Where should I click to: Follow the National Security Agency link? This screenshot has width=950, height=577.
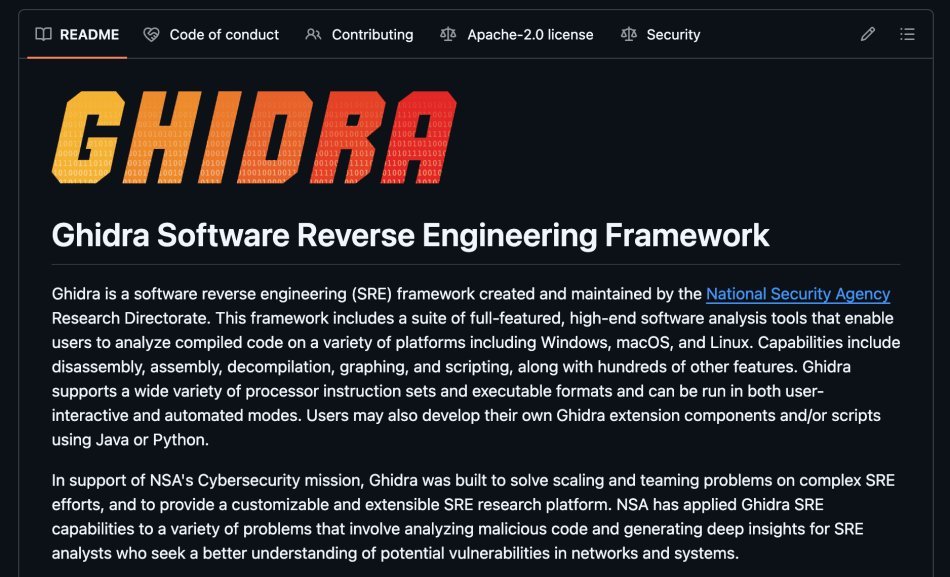(798, 294)
